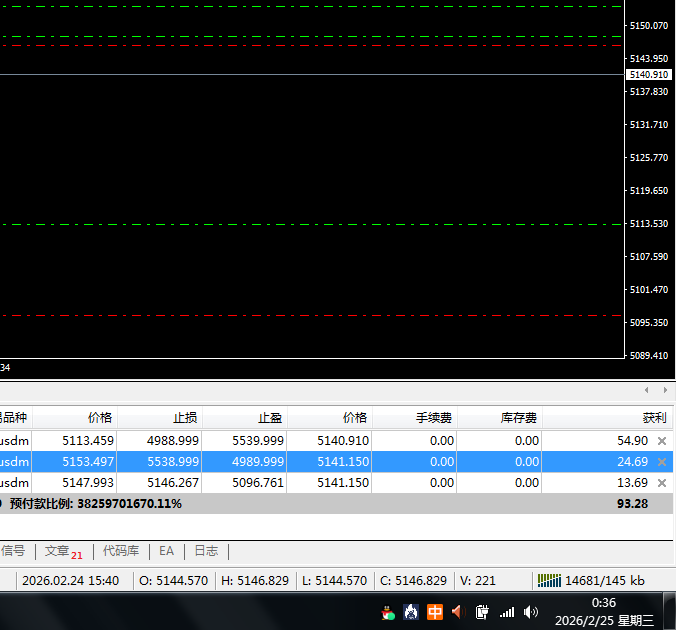Open the system volume speaker icon
Screen dimensions: 676x630
tap(531, 612)
